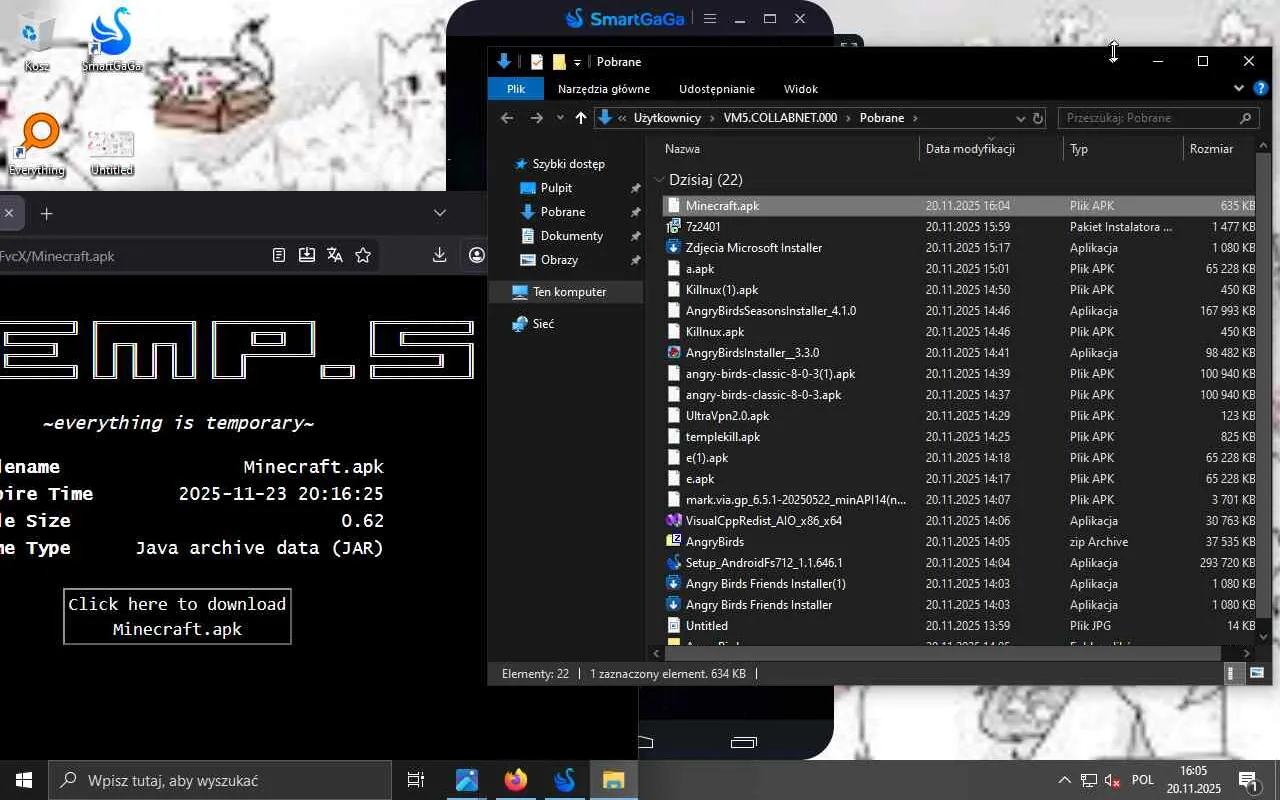Image resolution: width=1280 pixels, height=800 pixels.
Task: Click the volume icon in the system tray
Action: coord(1112,780)
